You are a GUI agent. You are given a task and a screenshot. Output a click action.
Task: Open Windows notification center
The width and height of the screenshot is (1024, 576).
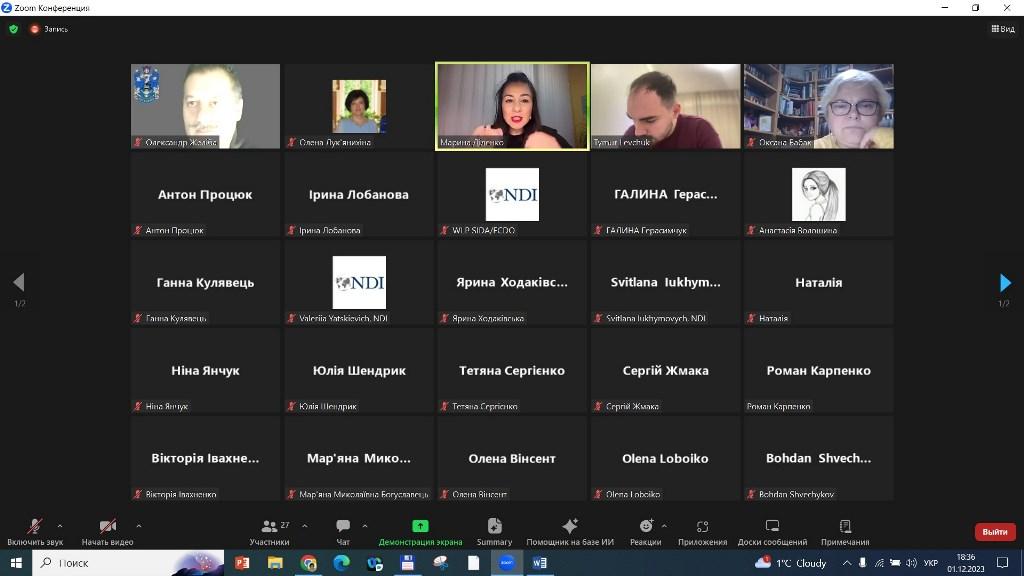(x=1002, y=562)
